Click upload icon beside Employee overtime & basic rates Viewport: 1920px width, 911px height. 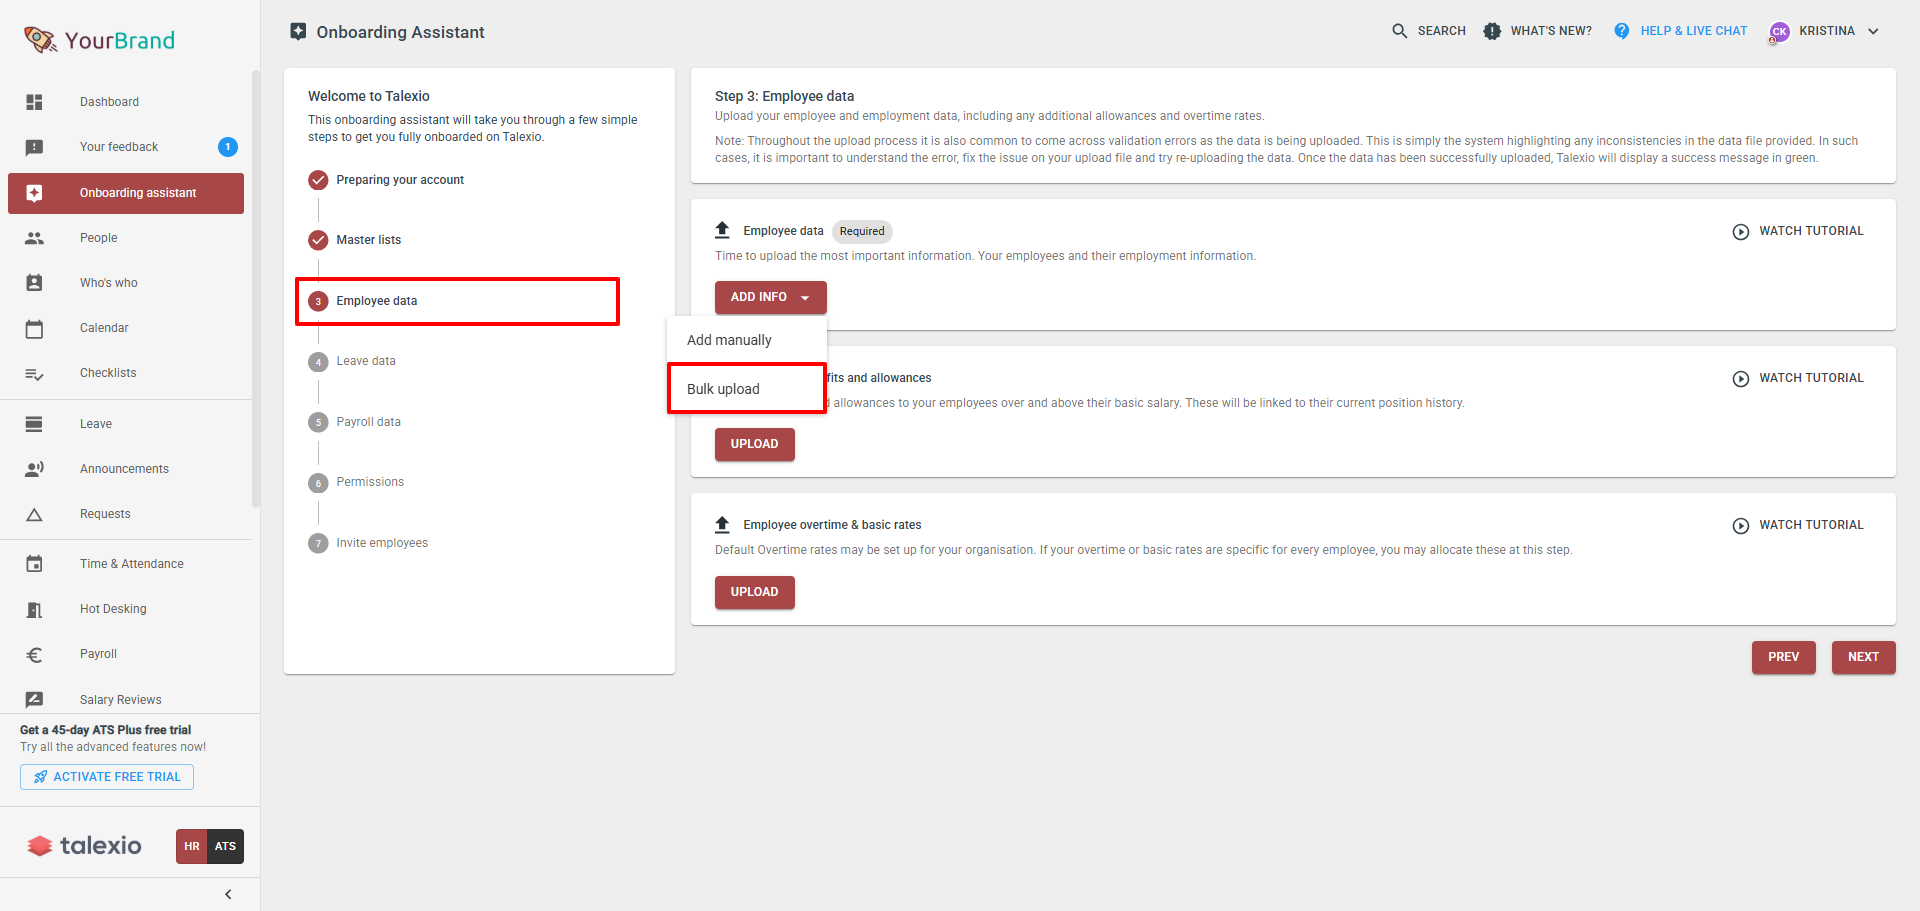pyautogui.click(x=722, y=524)
